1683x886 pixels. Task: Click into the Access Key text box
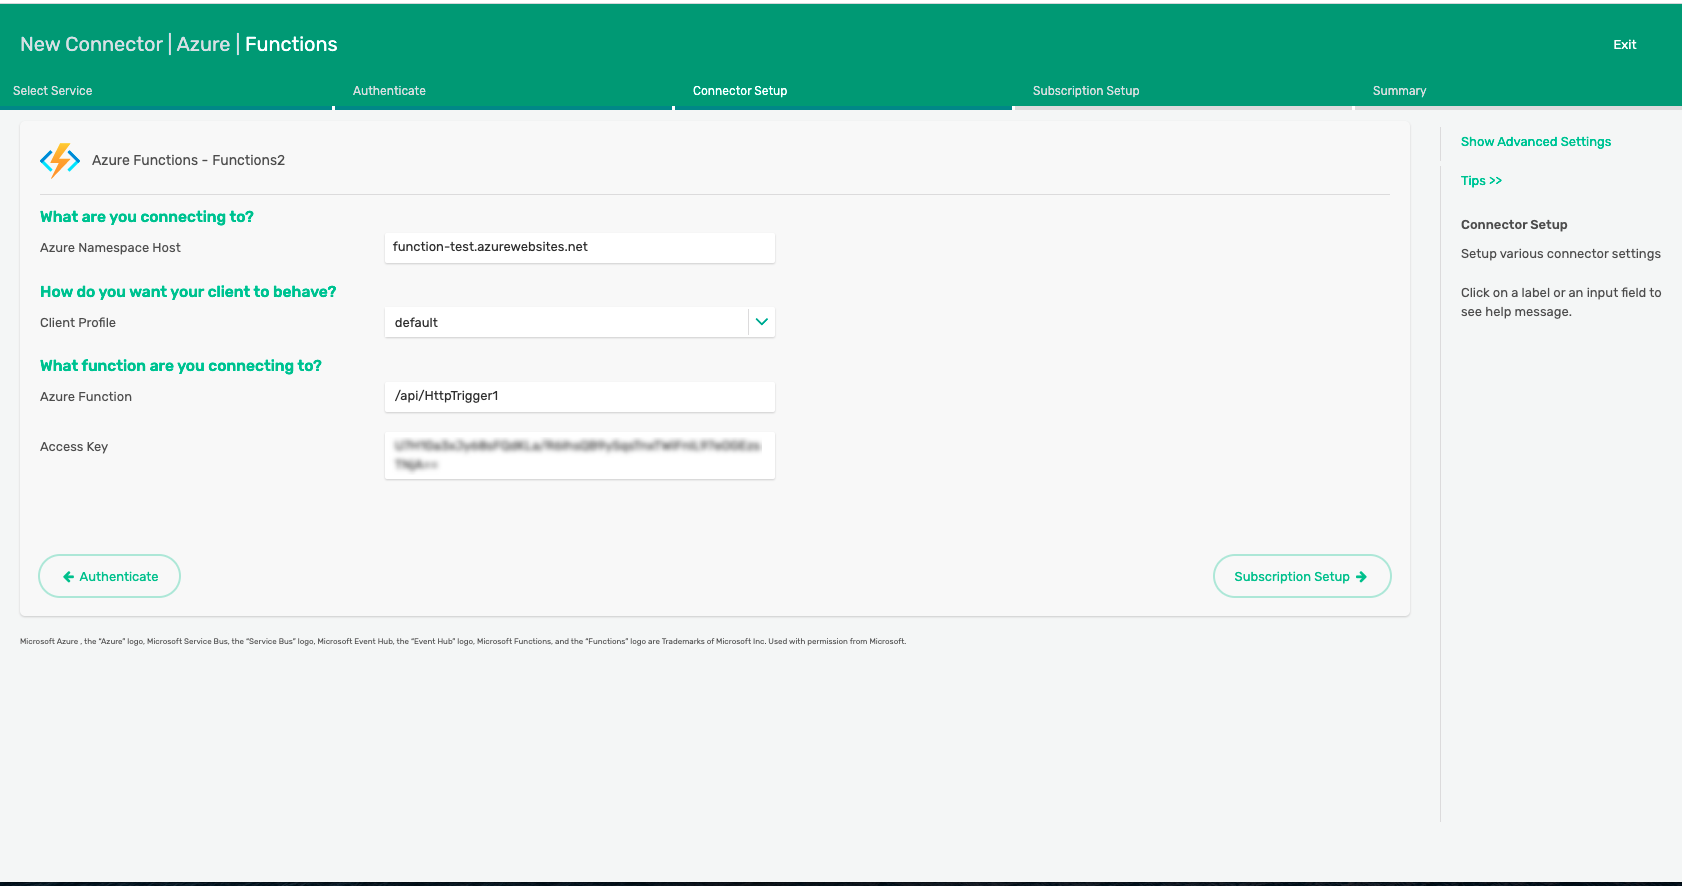click(579, 456)
